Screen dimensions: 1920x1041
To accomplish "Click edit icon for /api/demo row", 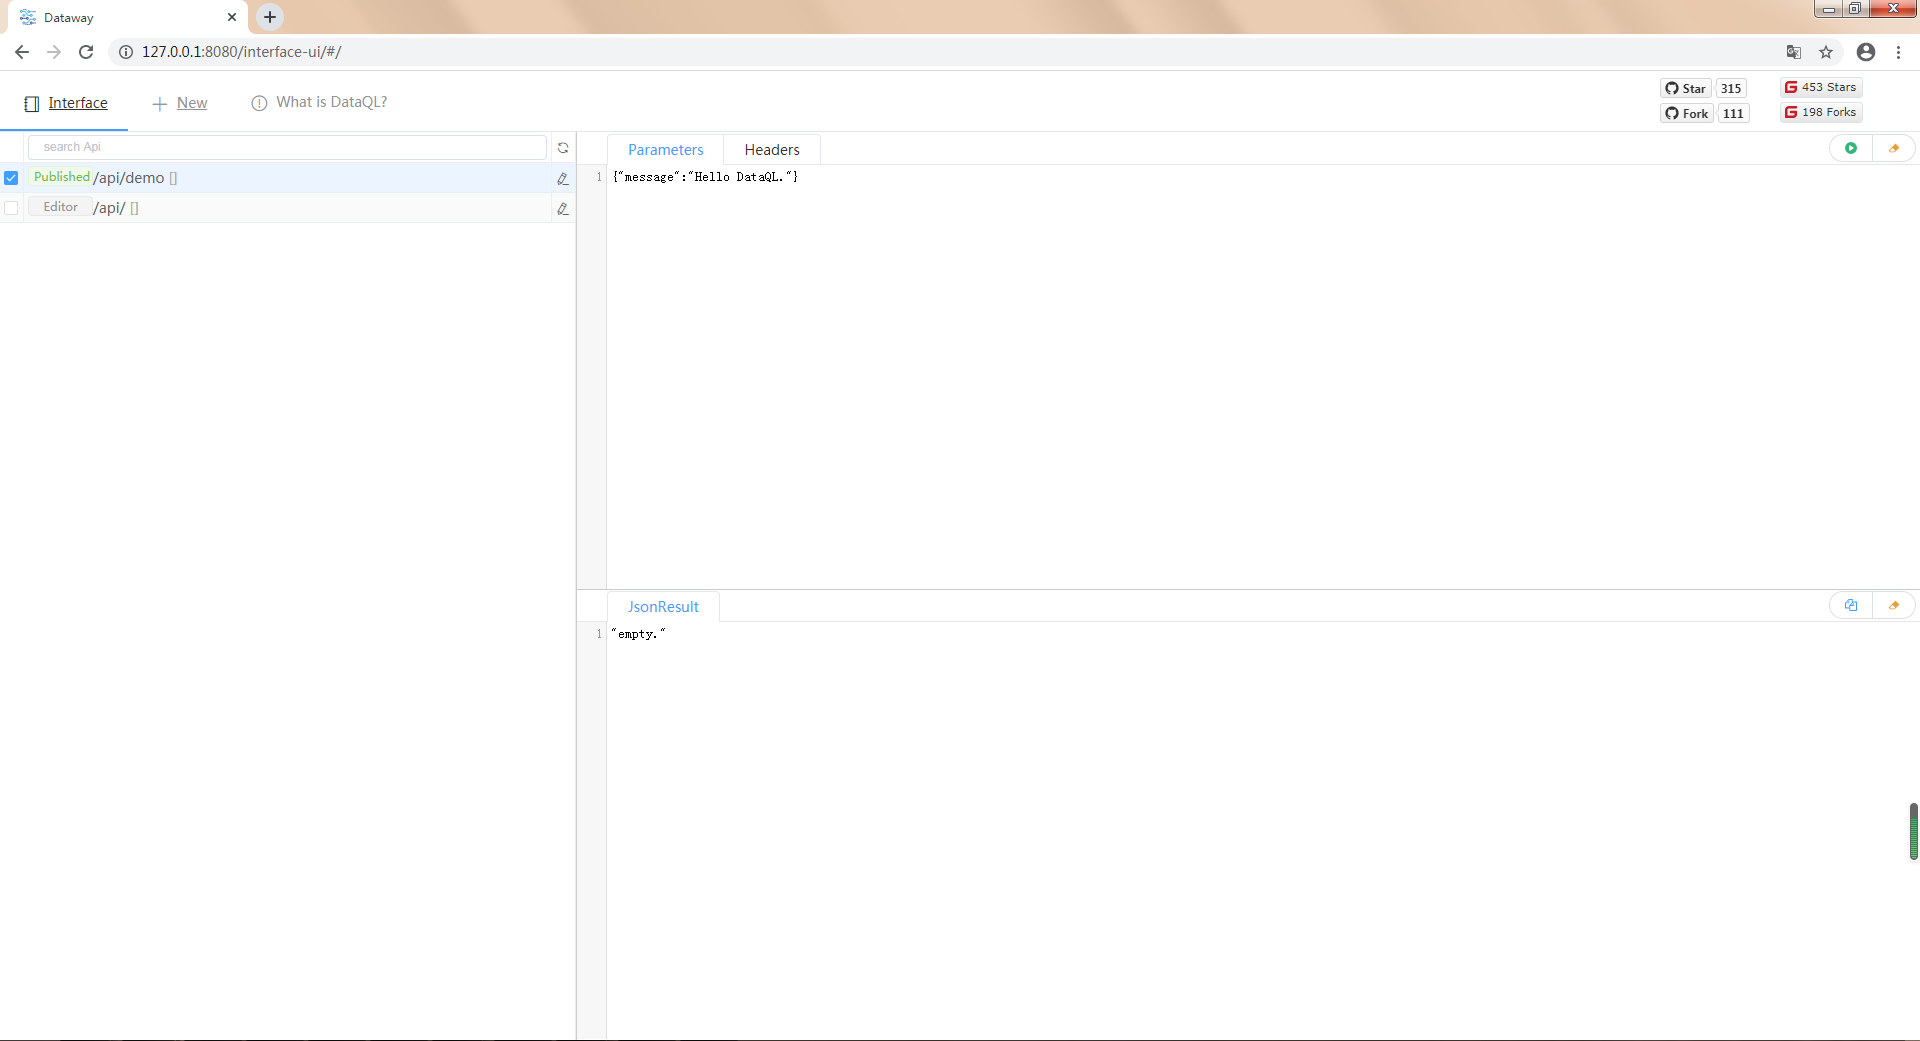I will pos(563,178).
